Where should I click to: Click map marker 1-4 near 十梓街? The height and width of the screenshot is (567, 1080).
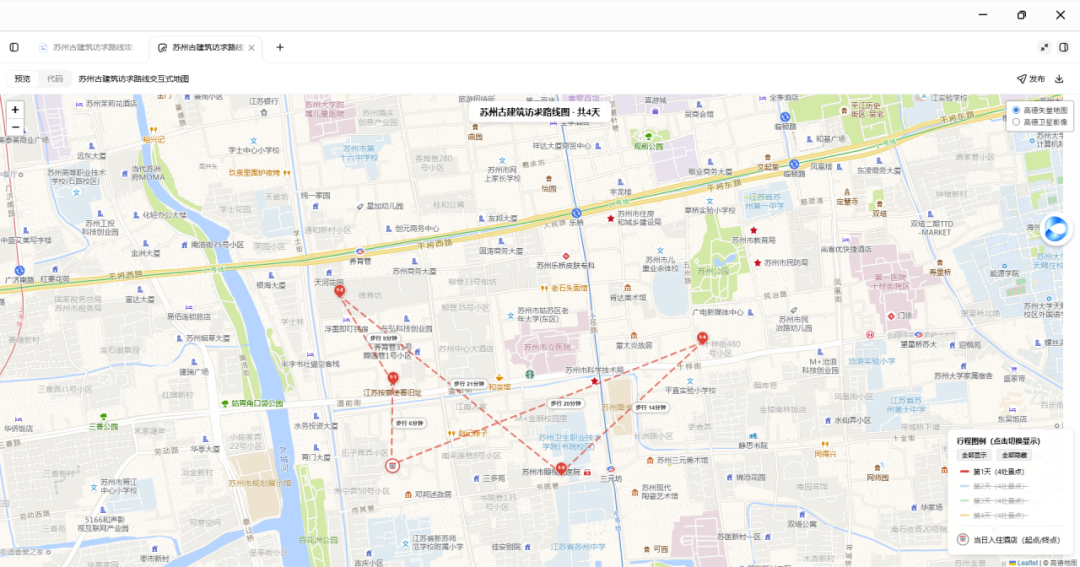point(702,338)
